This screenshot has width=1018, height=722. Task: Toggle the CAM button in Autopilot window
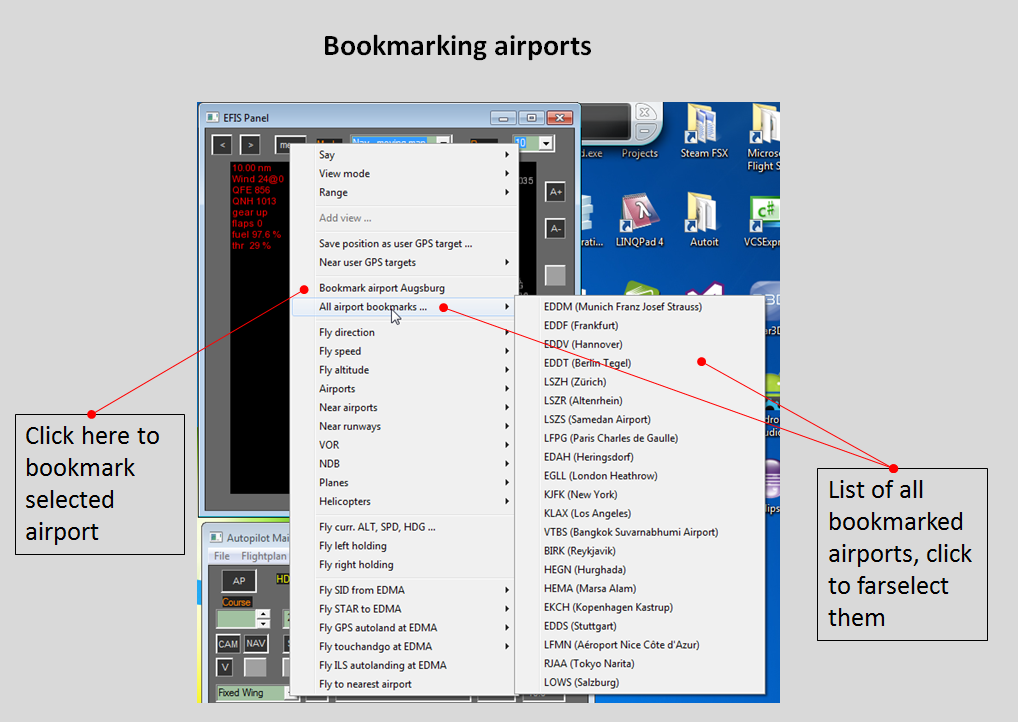coord(228,643)
